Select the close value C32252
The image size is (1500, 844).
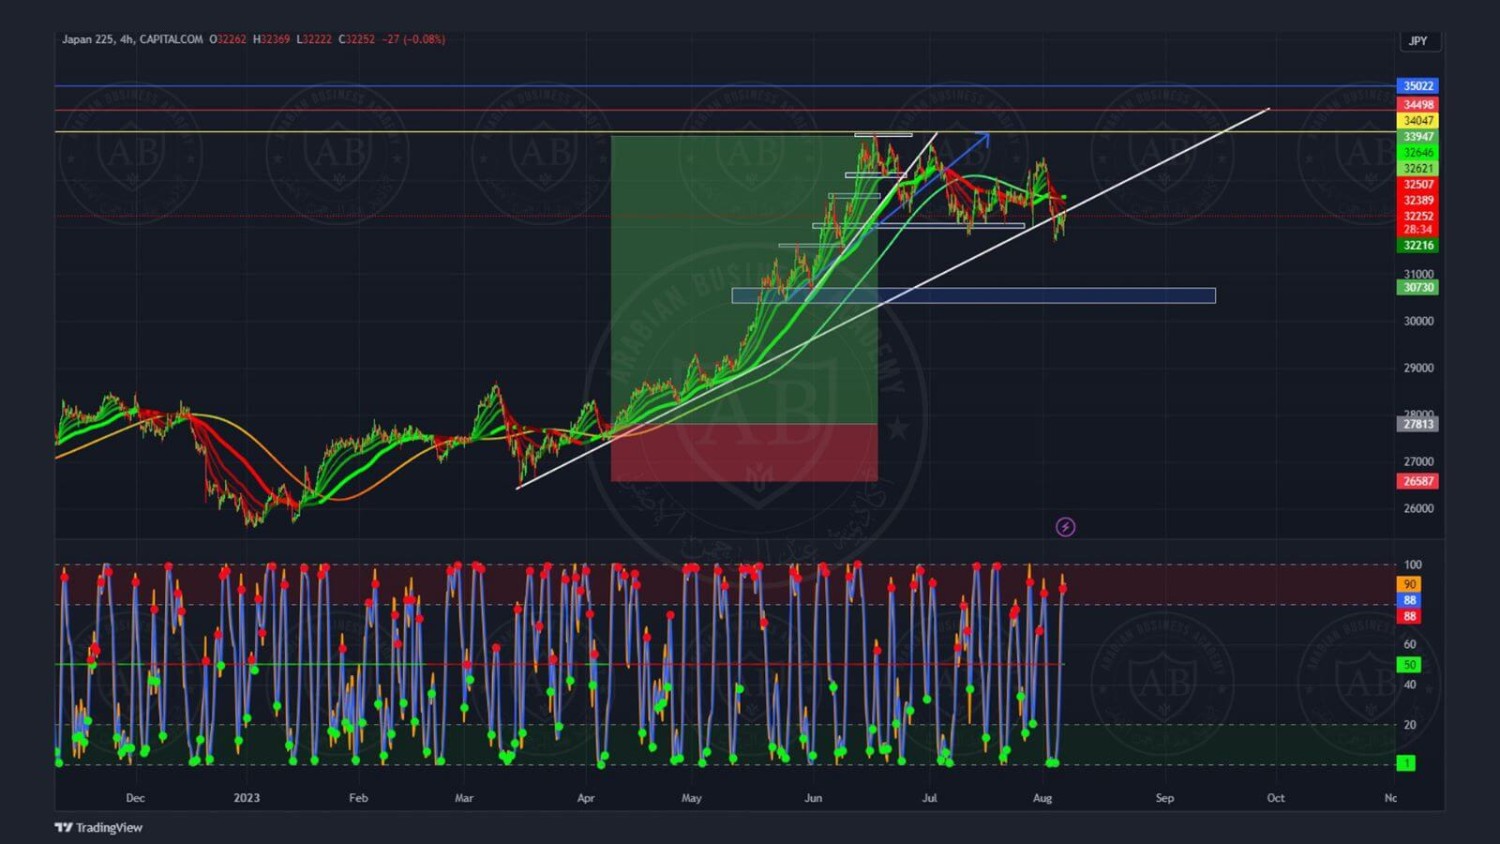coord(357,39)
